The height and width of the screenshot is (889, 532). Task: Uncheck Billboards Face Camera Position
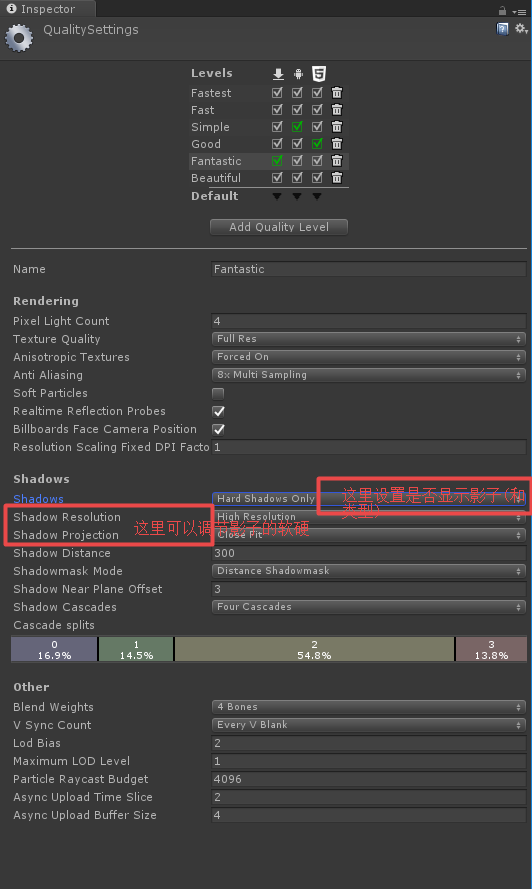[x=218, y=430]
